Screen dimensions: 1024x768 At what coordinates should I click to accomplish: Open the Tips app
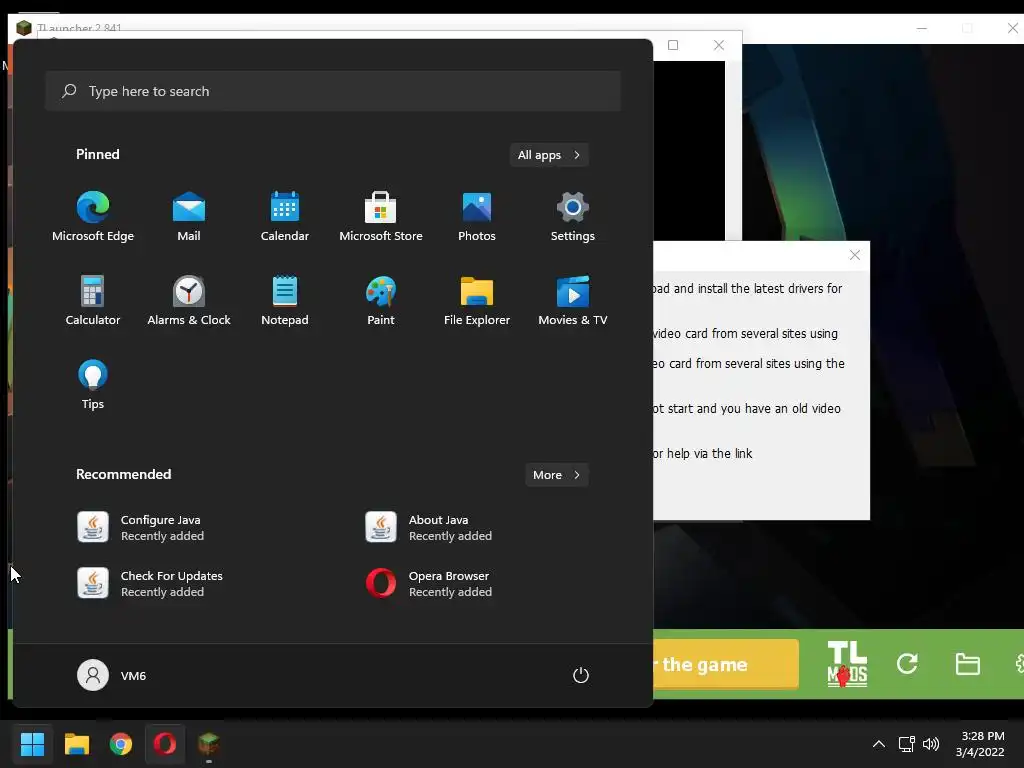(x=93, y=385)
